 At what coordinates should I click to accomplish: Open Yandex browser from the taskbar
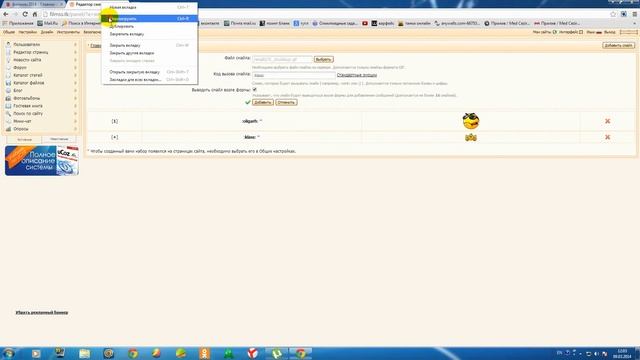pos(253,353)
